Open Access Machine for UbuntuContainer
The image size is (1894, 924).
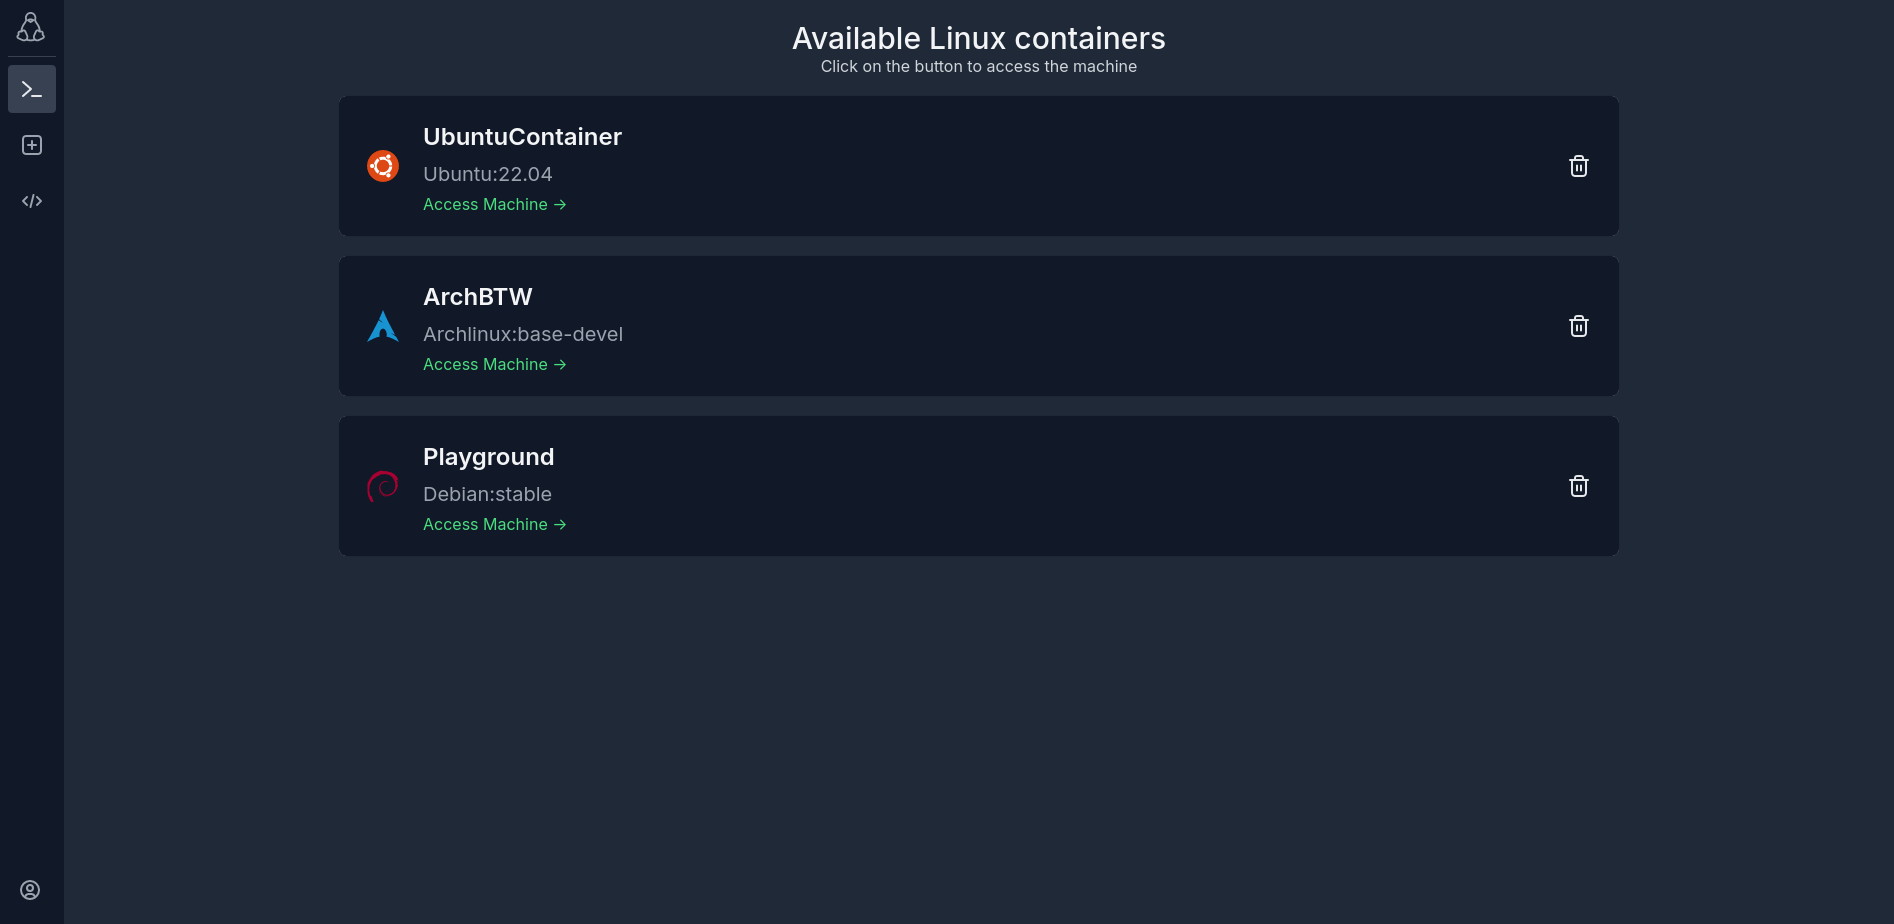point(494,204)
